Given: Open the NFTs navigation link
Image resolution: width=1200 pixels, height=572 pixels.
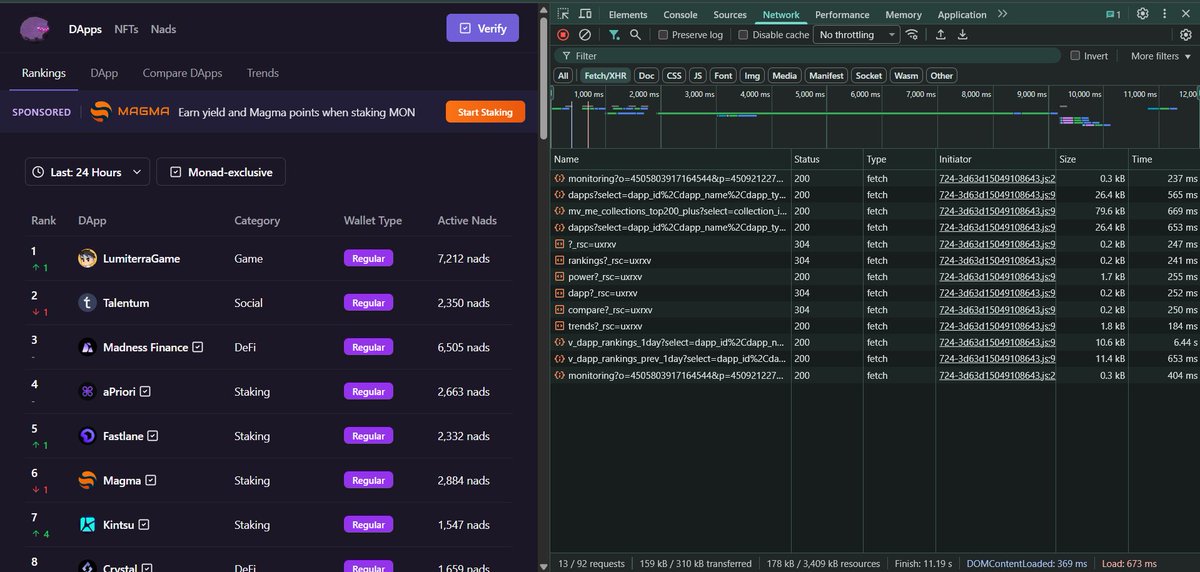Looking at the screenshot, I should coord(127,29).
